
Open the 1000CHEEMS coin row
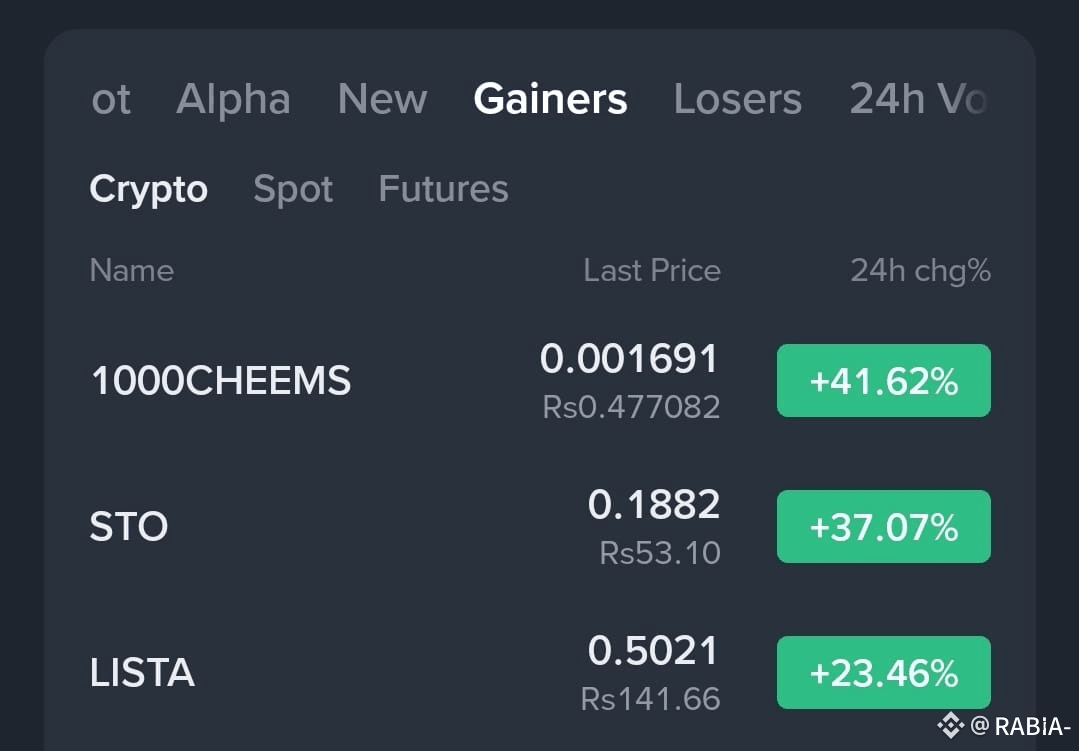tap(540, 381)
